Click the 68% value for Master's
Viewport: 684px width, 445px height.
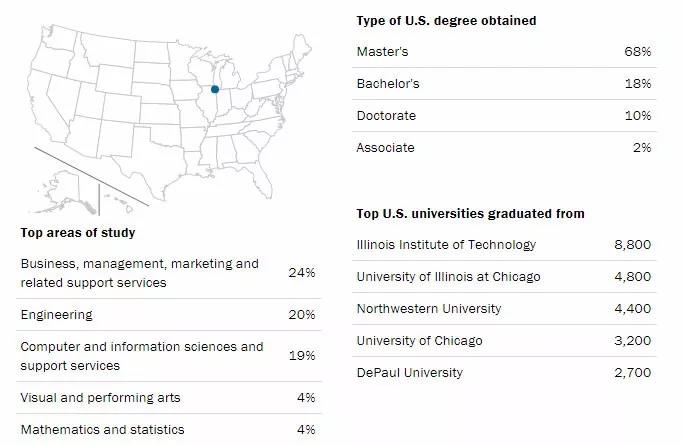[636, 51]
